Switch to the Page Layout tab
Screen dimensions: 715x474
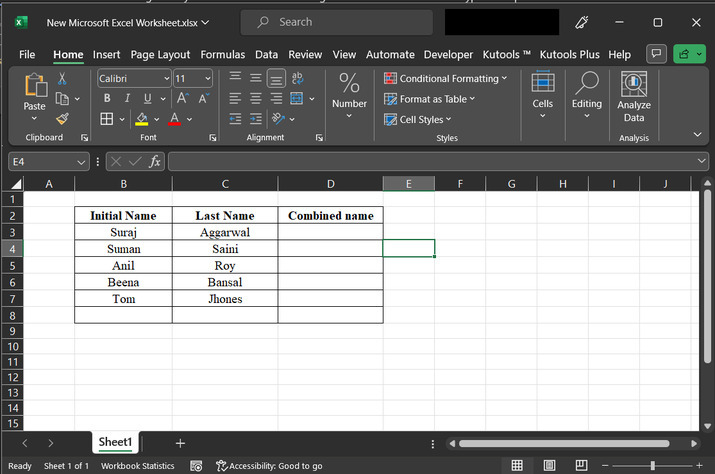(x=160, y=54)
